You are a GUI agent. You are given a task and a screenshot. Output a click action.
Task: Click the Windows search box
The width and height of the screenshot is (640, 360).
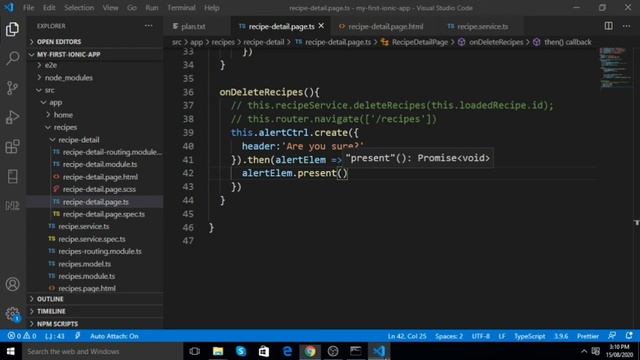tap(102, 351)
